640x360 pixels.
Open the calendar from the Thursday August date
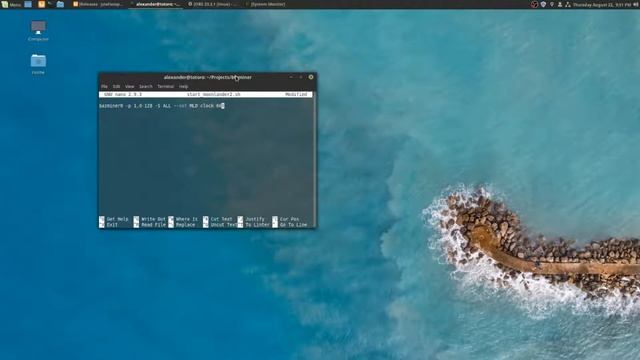point(602,4)
